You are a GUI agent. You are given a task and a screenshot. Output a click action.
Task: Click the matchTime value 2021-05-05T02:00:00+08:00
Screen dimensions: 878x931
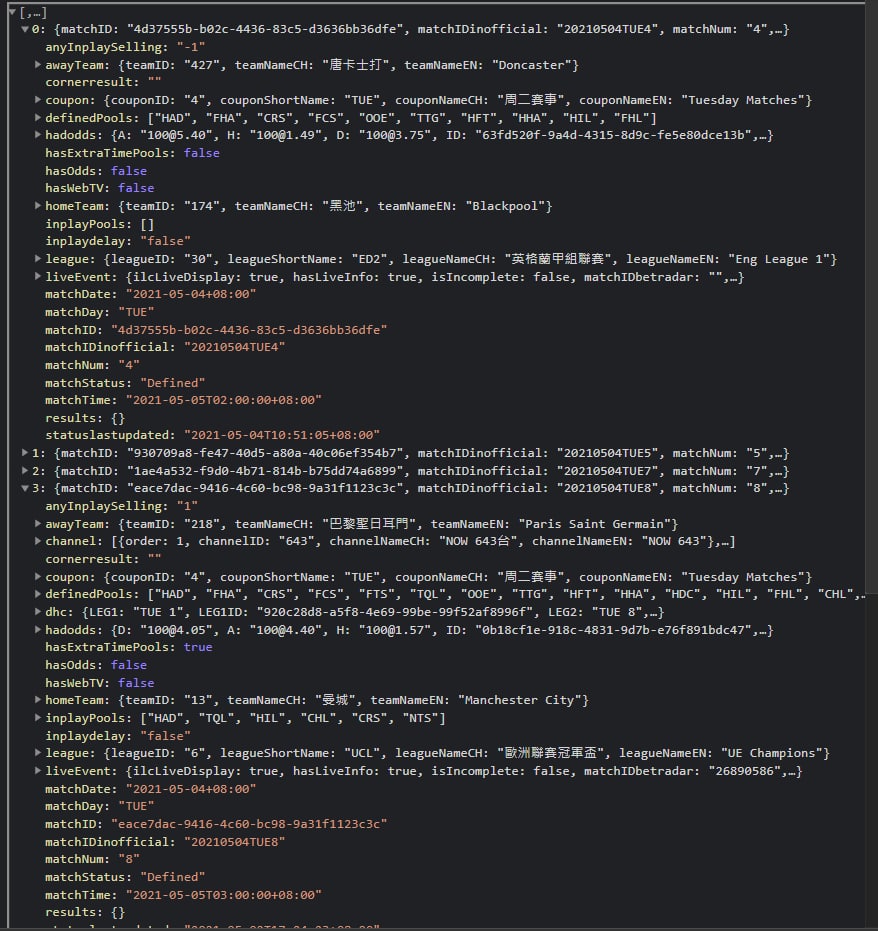tap(223, 400)
